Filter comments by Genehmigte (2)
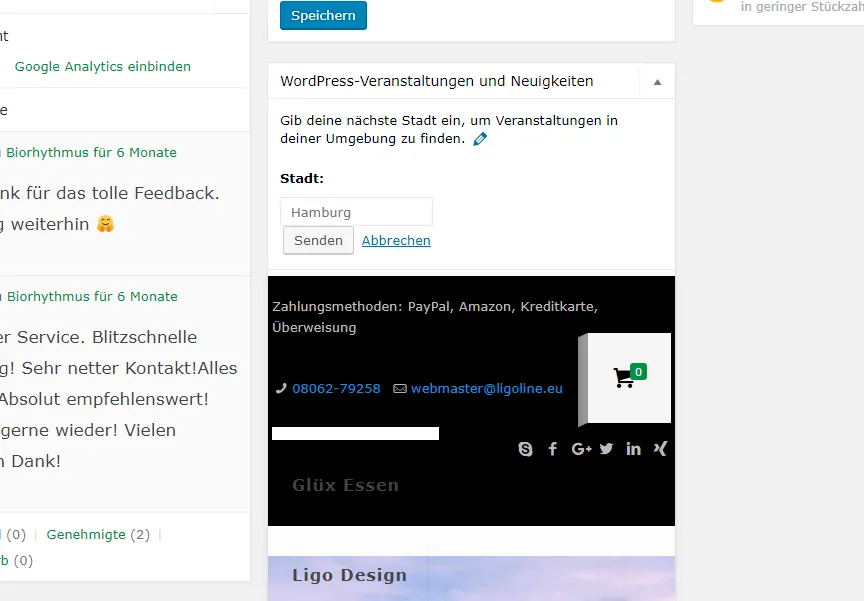Image resolution: width=864 pixels, height=601 pixels. (x=98, y=534)
